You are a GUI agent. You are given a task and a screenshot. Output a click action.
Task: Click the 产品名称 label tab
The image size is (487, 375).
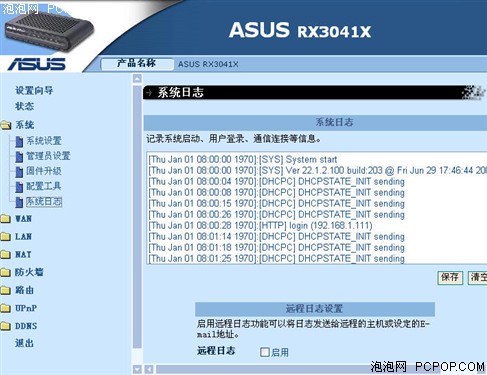[x=137, y=64]
